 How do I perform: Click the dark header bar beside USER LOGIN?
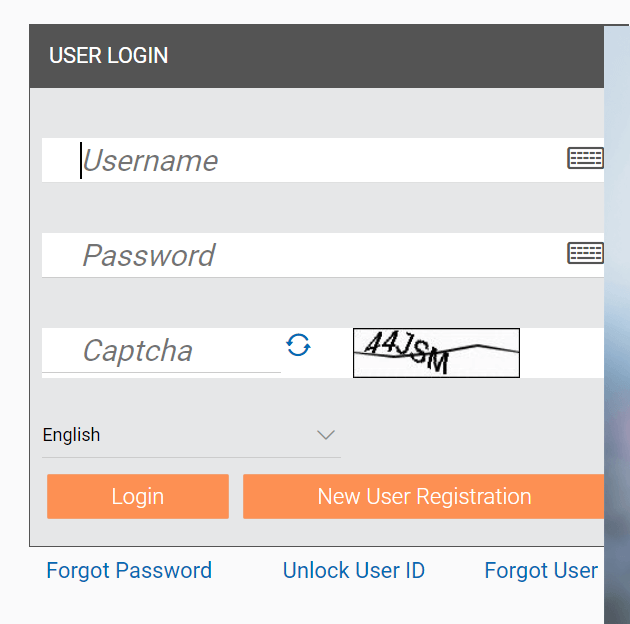[386, 56]
